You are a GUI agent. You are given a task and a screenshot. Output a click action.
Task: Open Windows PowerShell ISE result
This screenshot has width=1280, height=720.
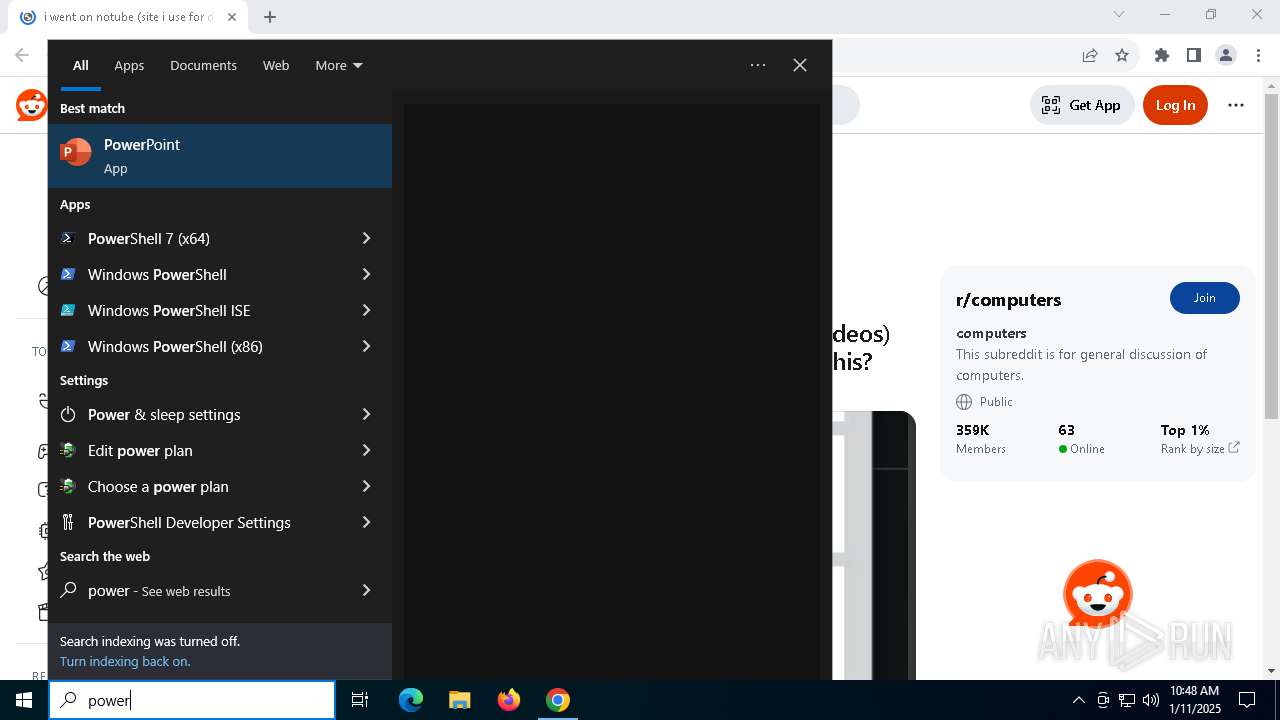(x=202, y=310)
